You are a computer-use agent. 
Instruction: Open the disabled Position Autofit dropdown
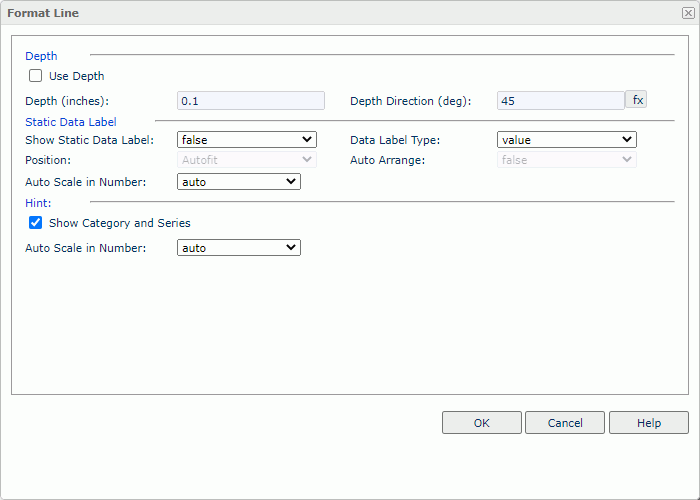coord(246,160)
